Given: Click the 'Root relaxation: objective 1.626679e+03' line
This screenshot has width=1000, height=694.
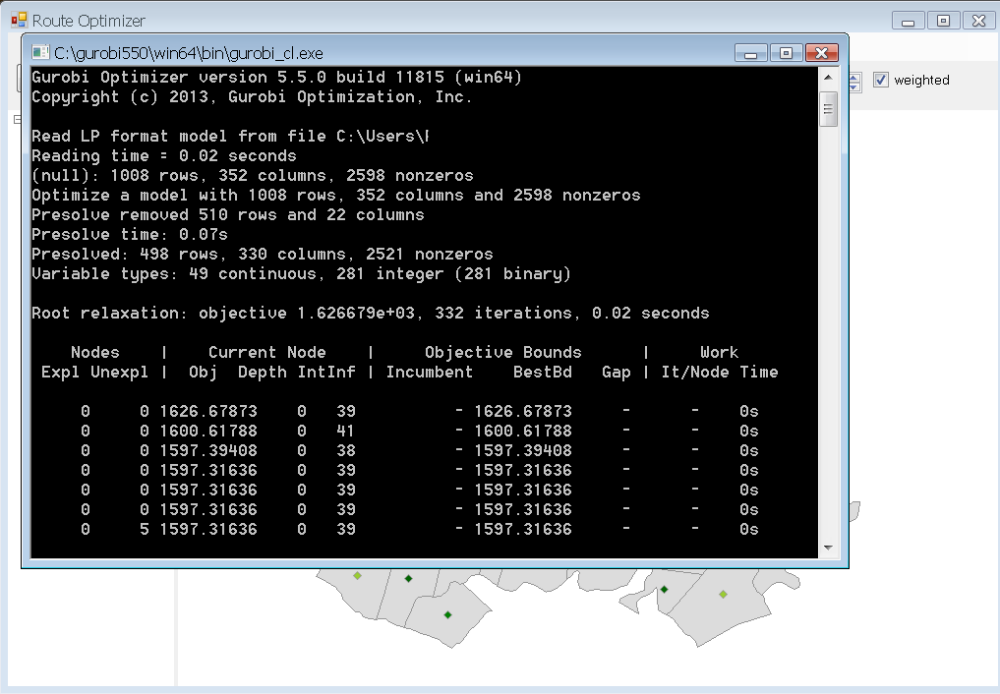Looking at the screenshot, I should 371,313.
